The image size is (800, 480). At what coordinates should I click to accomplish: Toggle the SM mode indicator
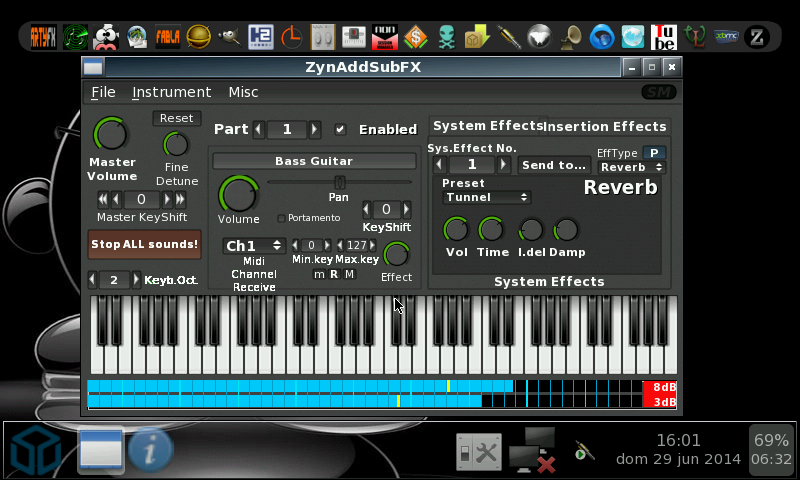click(x=658, y=92)
